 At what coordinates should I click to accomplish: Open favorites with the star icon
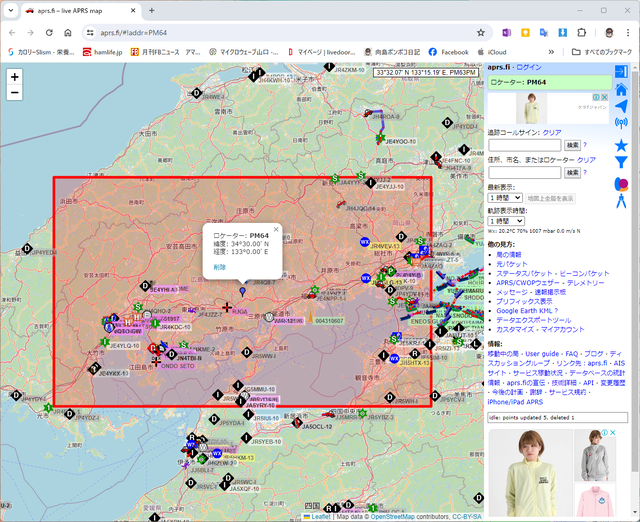point(621,145)
